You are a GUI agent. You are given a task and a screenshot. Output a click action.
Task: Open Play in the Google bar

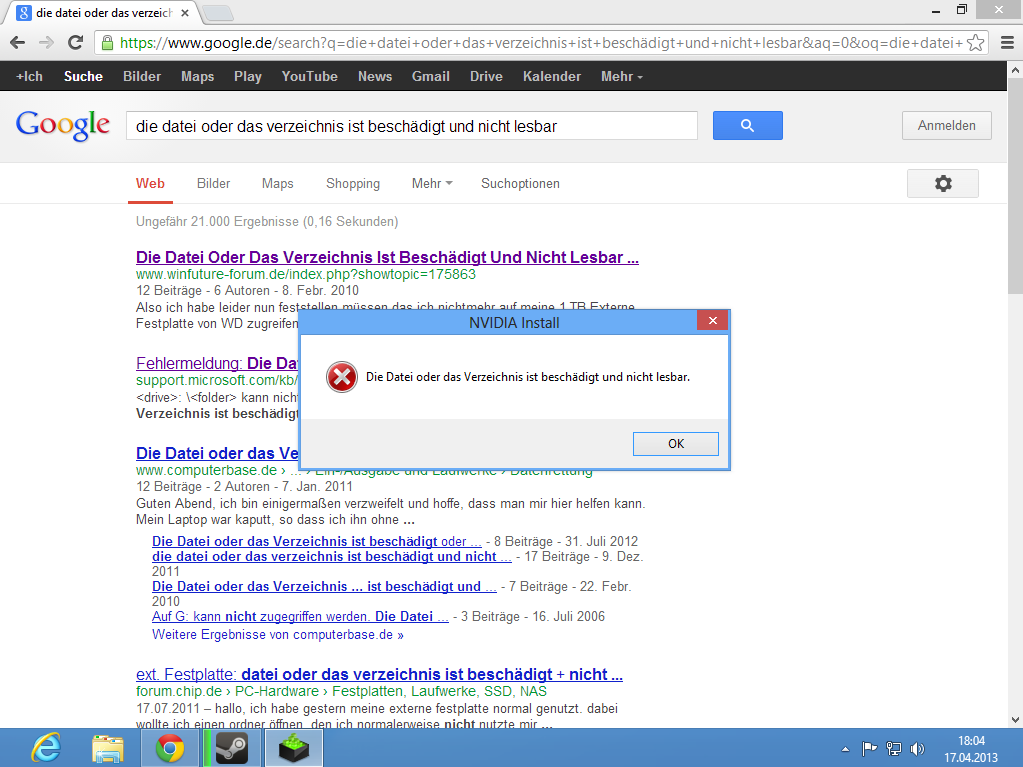[248, 76]
